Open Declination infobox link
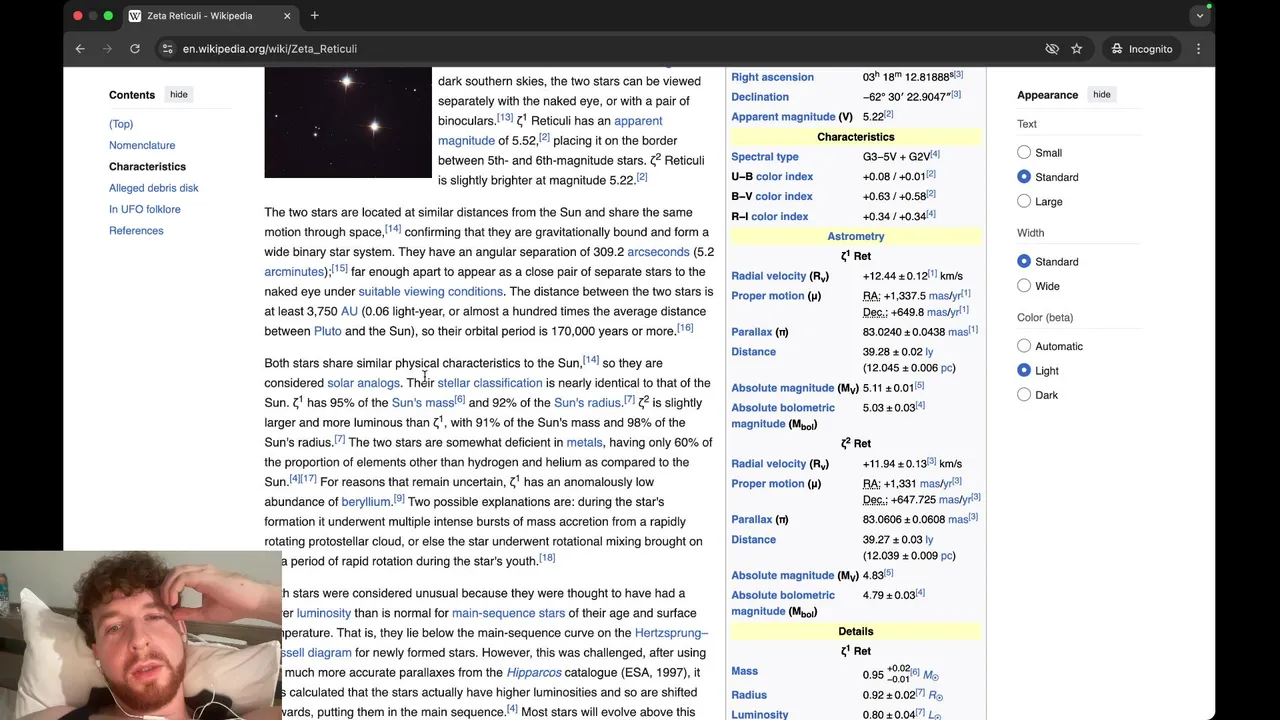This screenshot has height=720, width=1280. tap(760, 97)
